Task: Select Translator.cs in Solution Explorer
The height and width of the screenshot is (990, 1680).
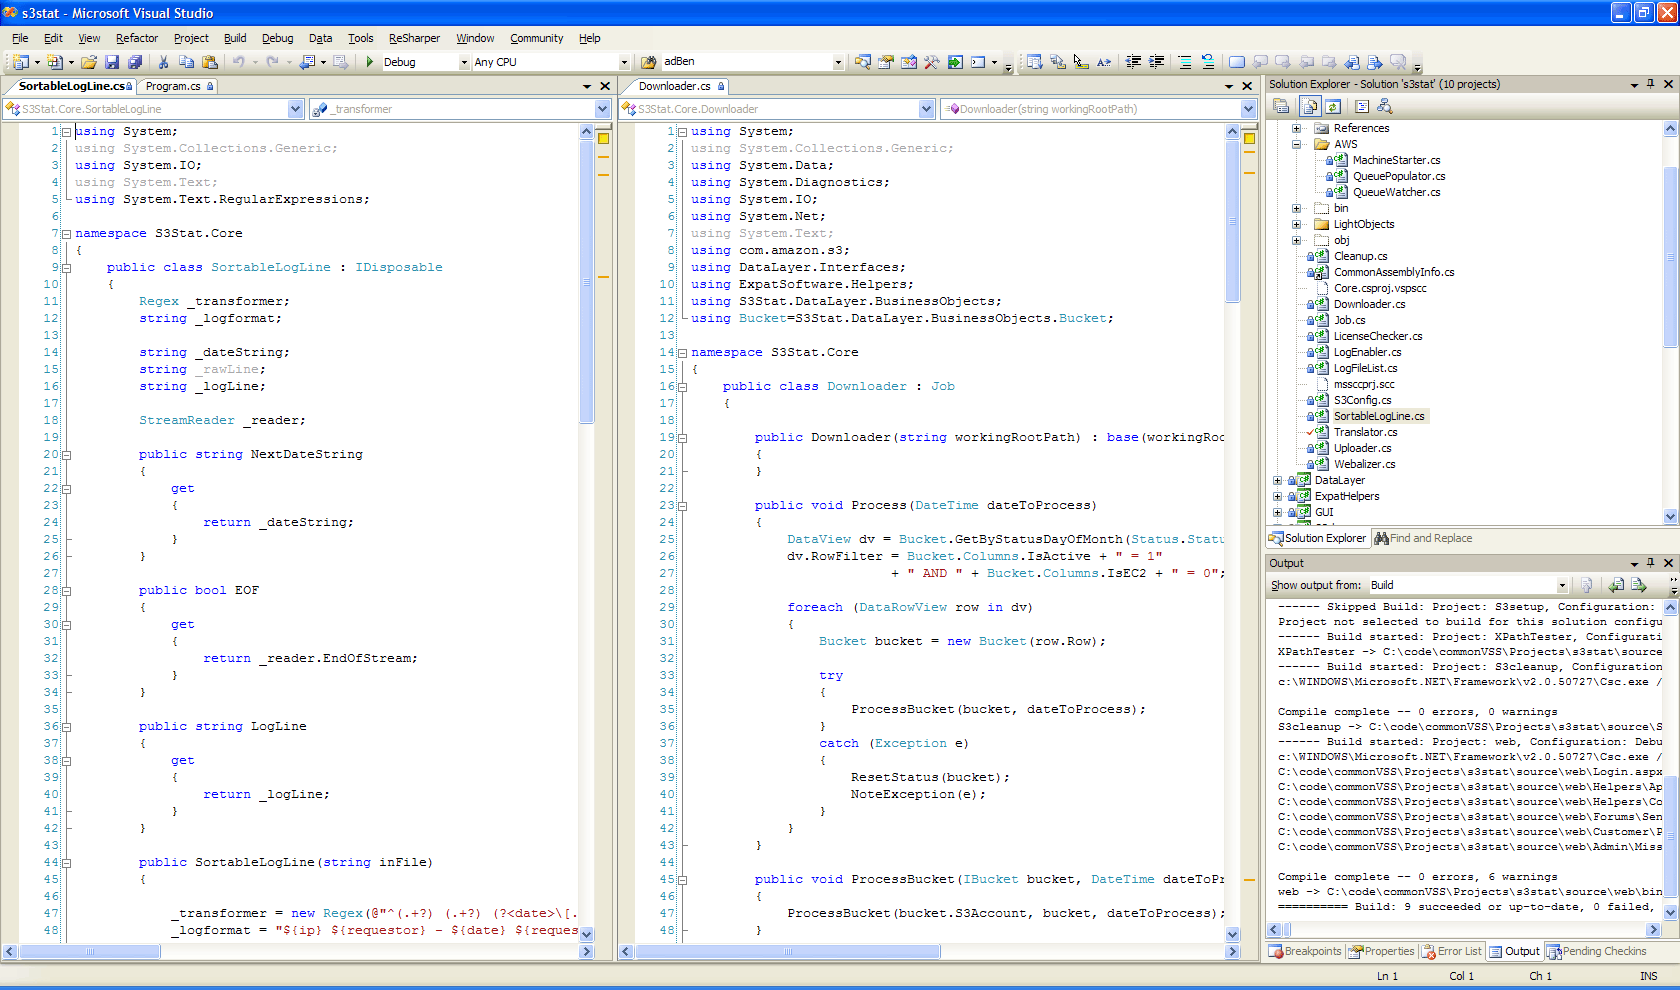Action: [1365, 432]
